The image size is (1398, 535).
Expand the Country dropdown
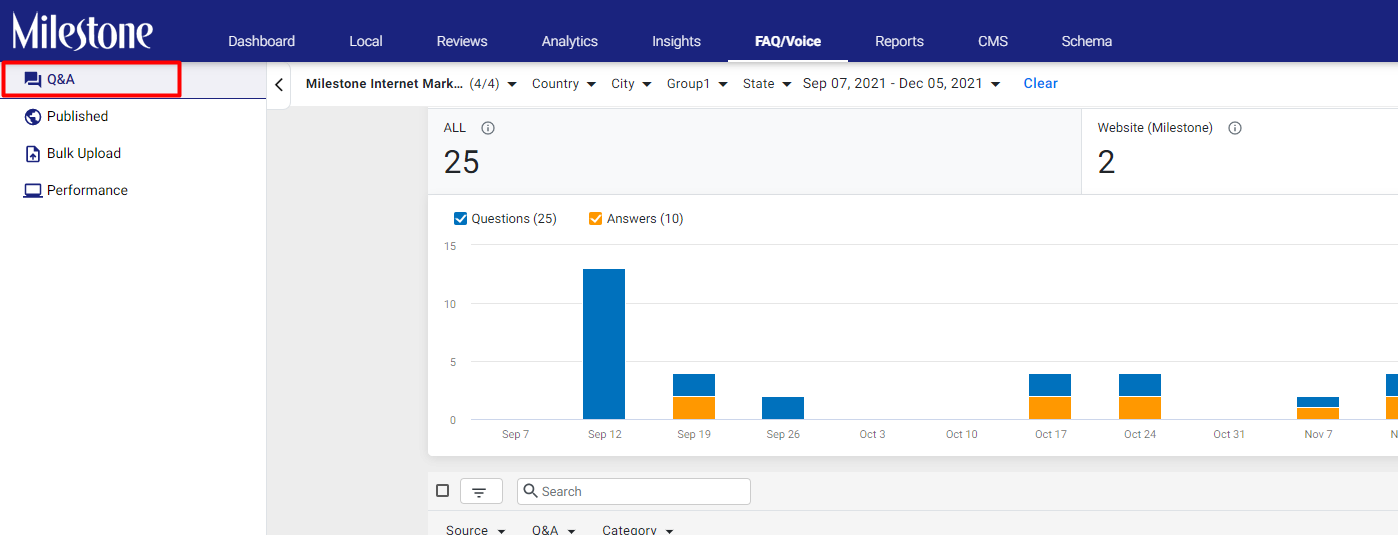564,84
